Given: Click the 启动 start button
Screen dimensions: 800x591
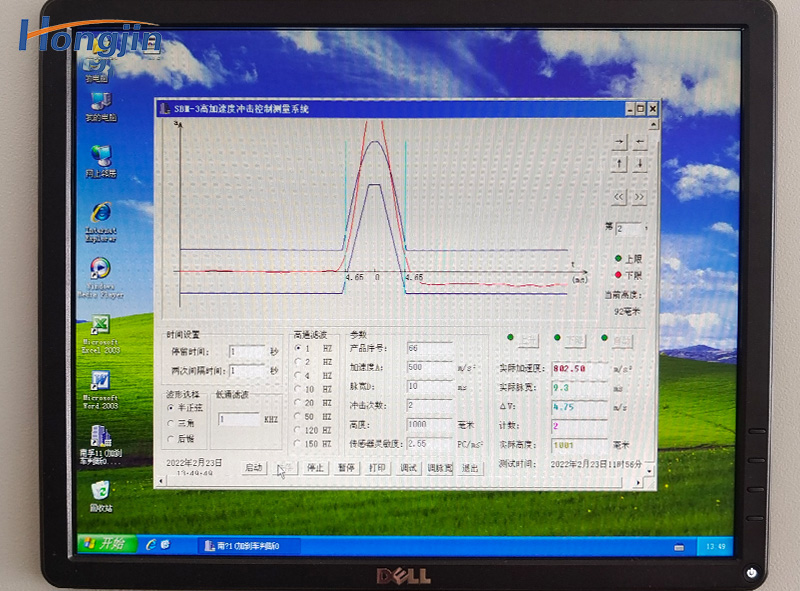Looking at the screenshot, I should (x=254, y=468).
